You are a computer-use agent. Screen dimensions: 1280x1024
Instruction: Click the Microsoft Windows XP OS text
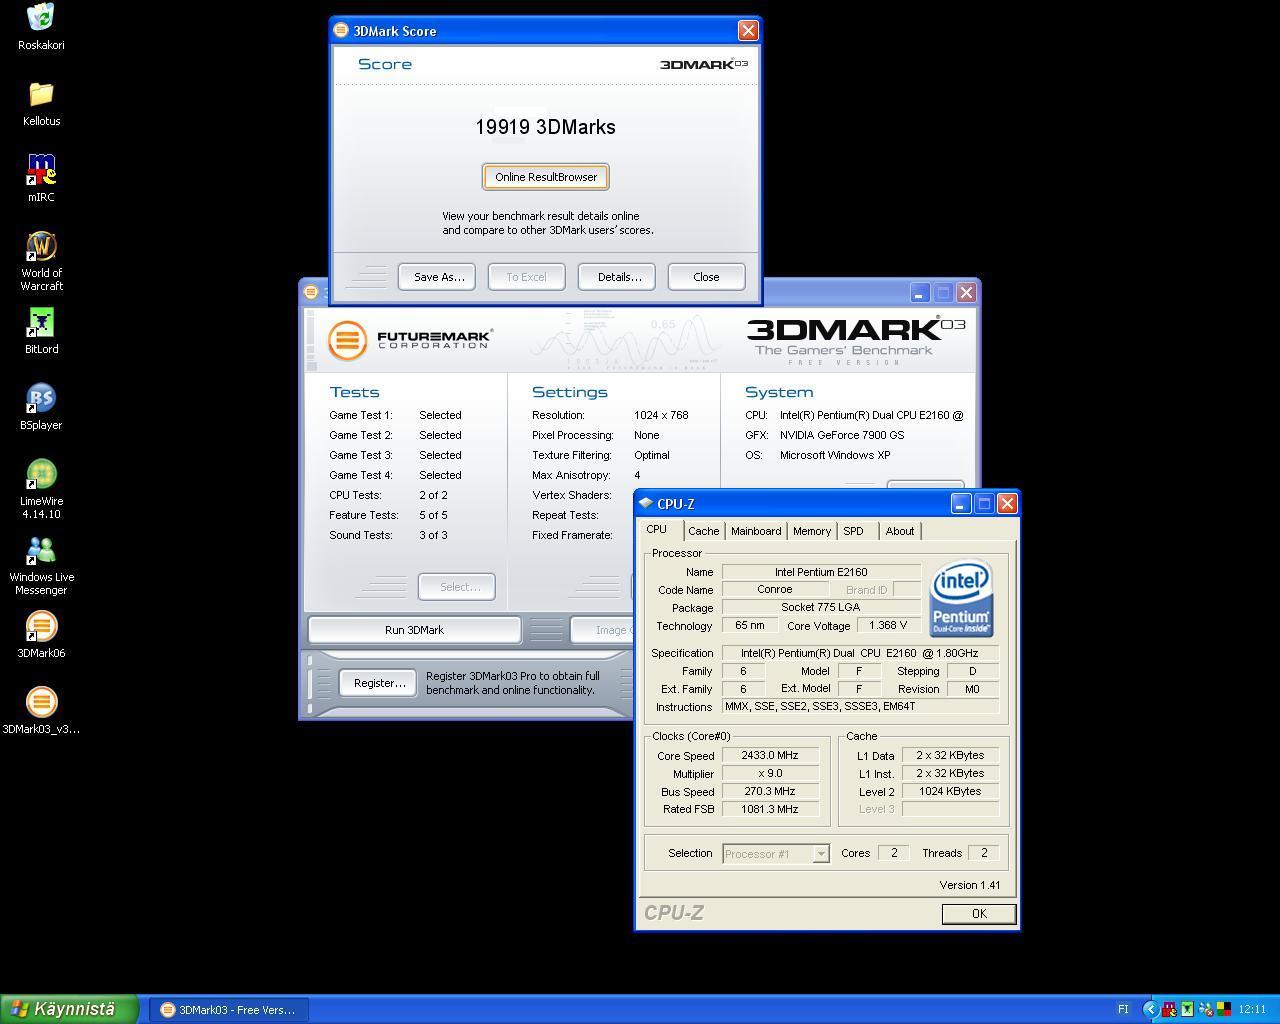(835, 455)
